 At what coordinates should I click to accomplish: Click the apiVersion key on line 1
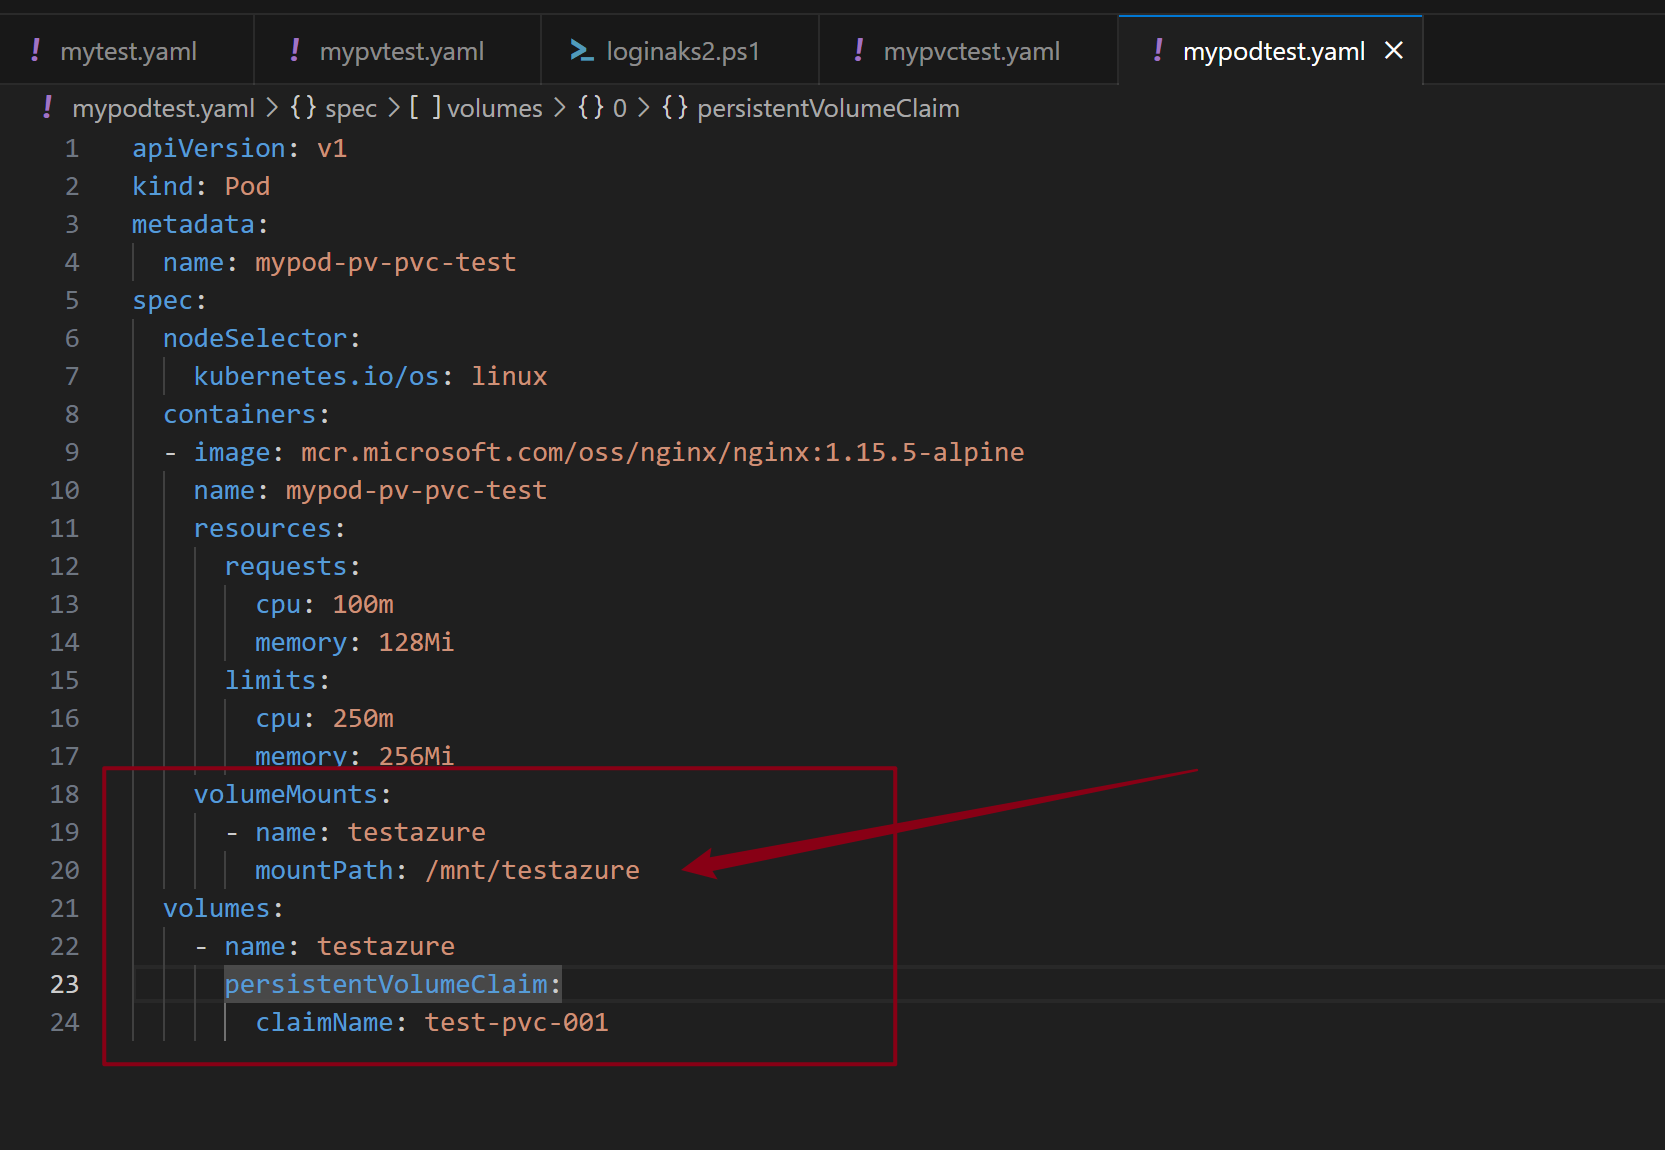tap(209, 149)
